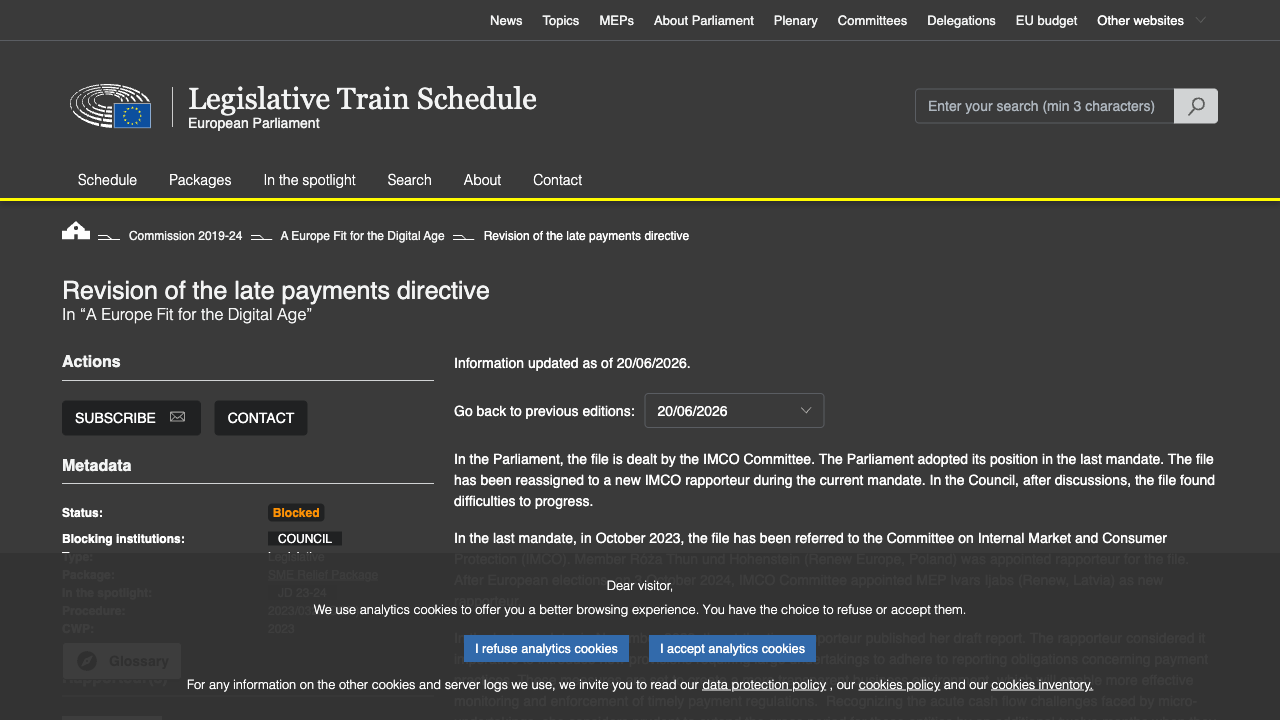Open the Contact navigation tab

[557, 180]
